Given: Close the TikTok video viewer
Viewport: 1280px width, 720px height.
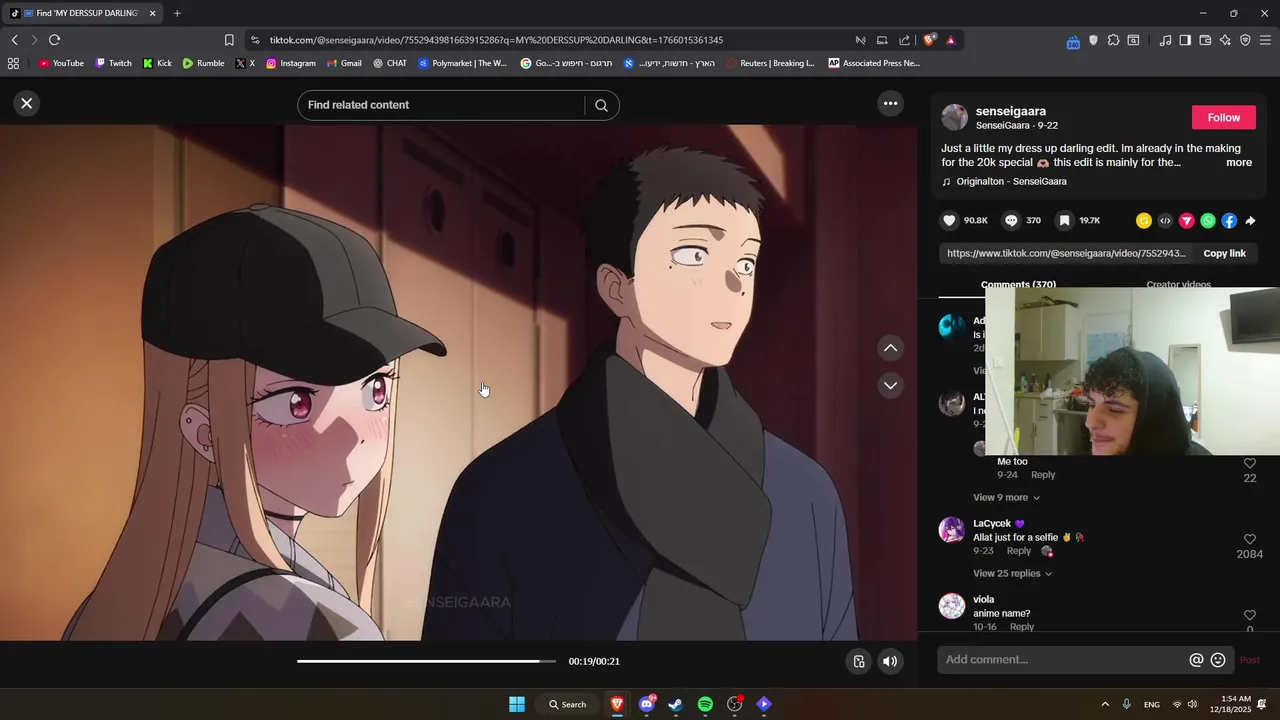Looking at the screenshot, I should coord(27,103).
